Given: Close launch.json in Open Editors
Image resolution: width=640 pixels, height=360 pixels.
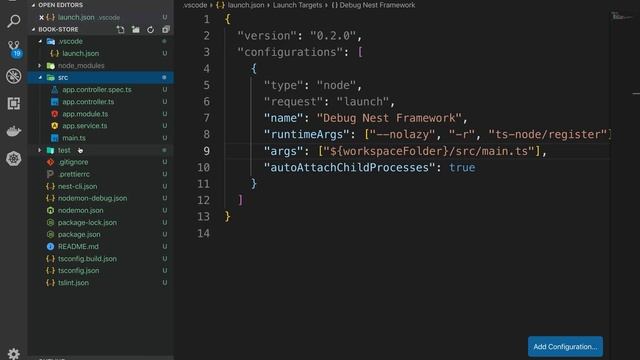Looking at the screenshot, I should [41, 17].
